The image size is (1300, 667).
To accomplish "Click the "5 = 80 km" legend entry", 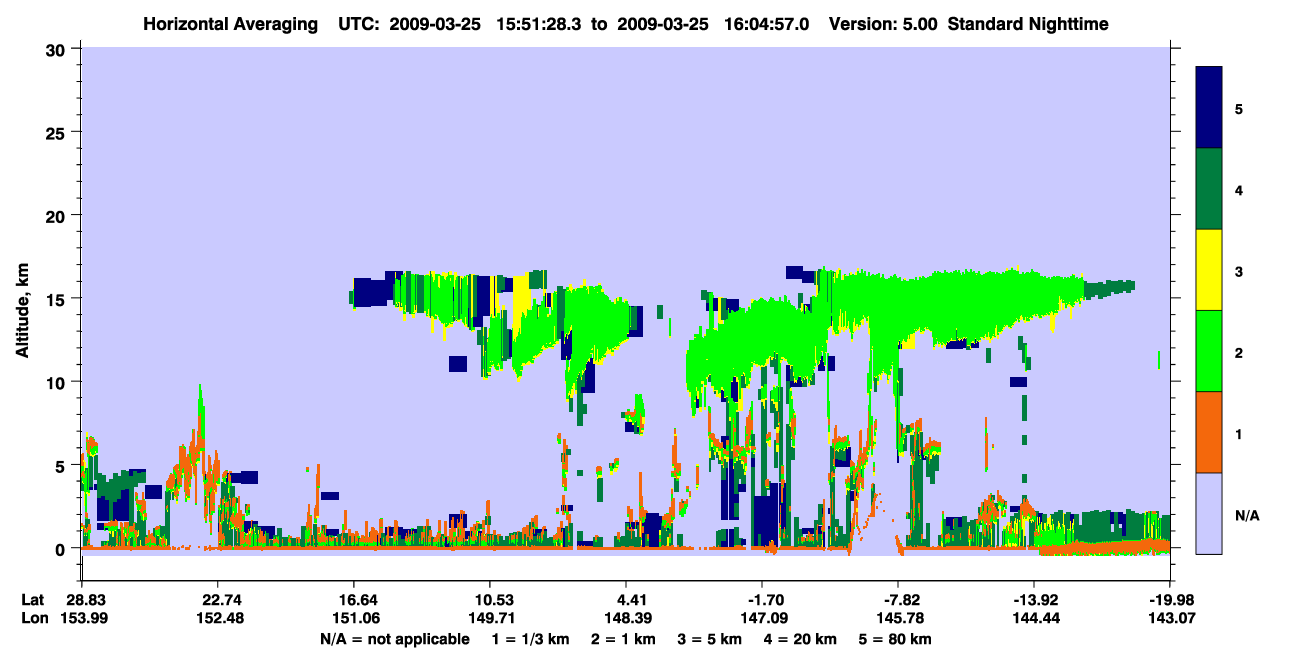I will pyautogui.click(x=894, y=638).
